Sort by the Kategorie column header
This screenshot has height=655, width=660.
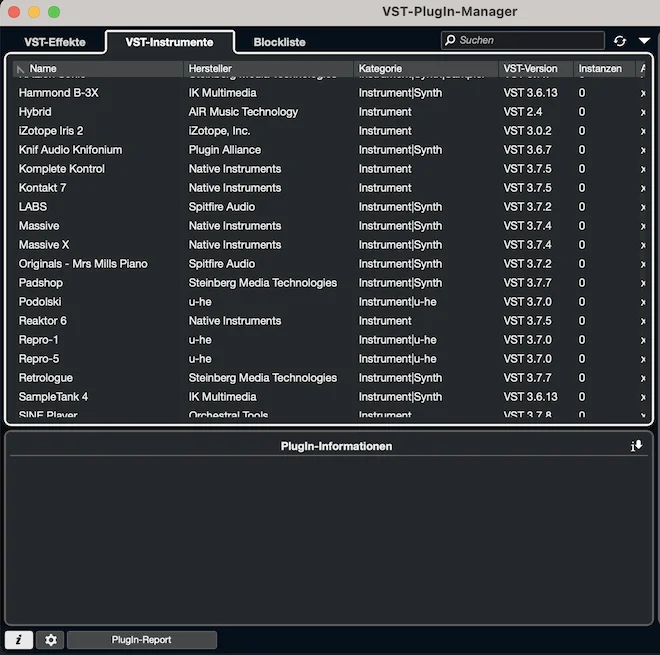pos(426,69)
